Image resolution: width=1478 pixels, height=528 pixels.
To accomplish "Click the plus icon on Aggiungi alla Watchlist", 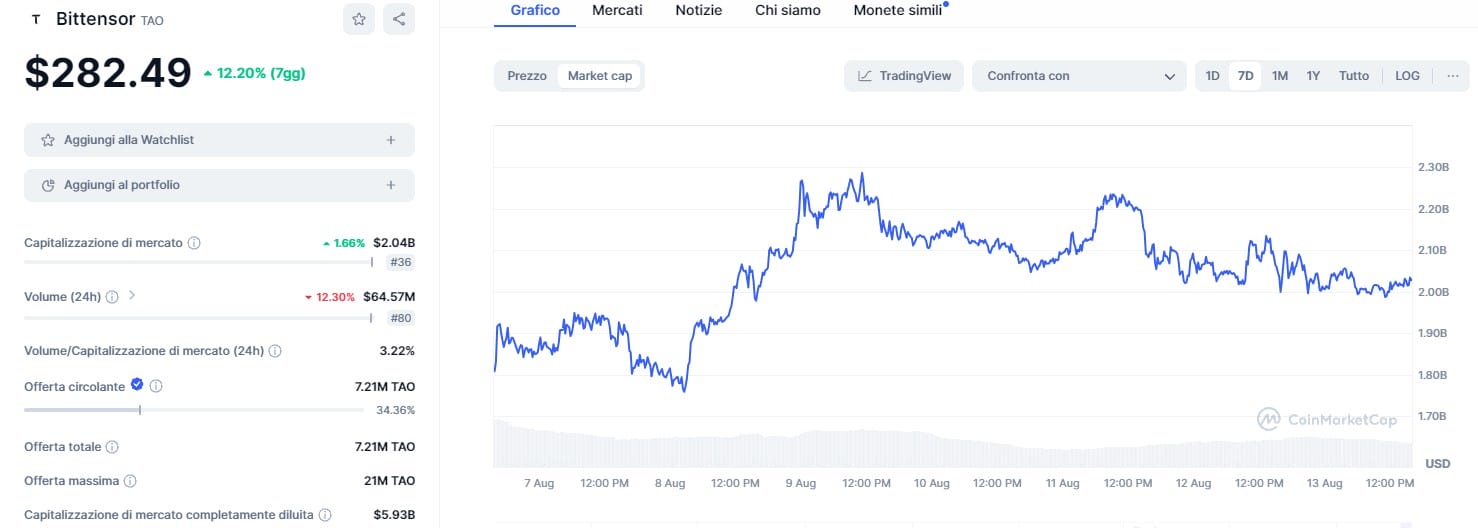I will (x=391, y=140).
